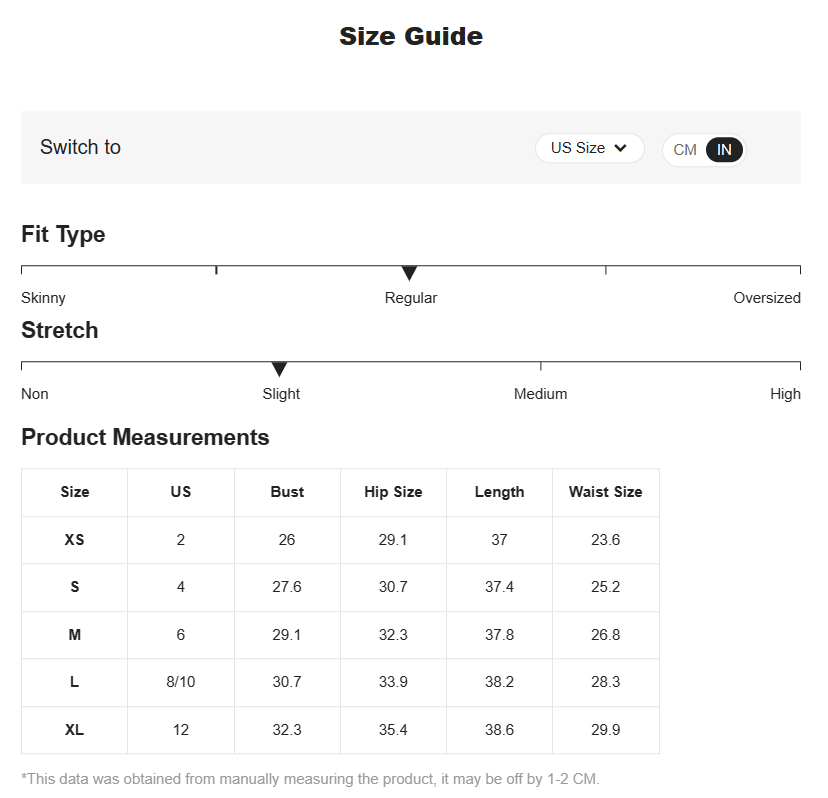Click the High stretch label
The width and height of the screenshot is (828, 798).
click(785, 394)
